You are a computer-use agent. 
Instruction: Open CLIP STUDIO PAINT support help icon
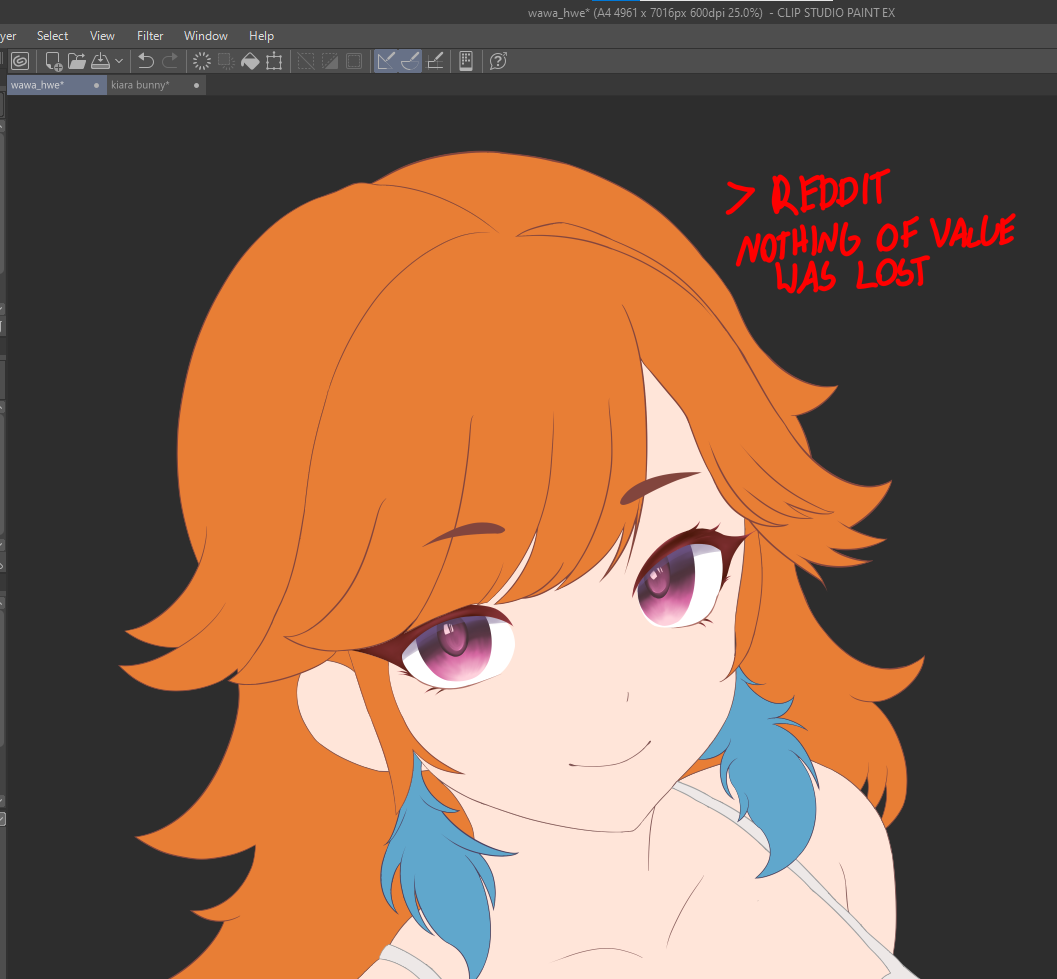(498, 61)
